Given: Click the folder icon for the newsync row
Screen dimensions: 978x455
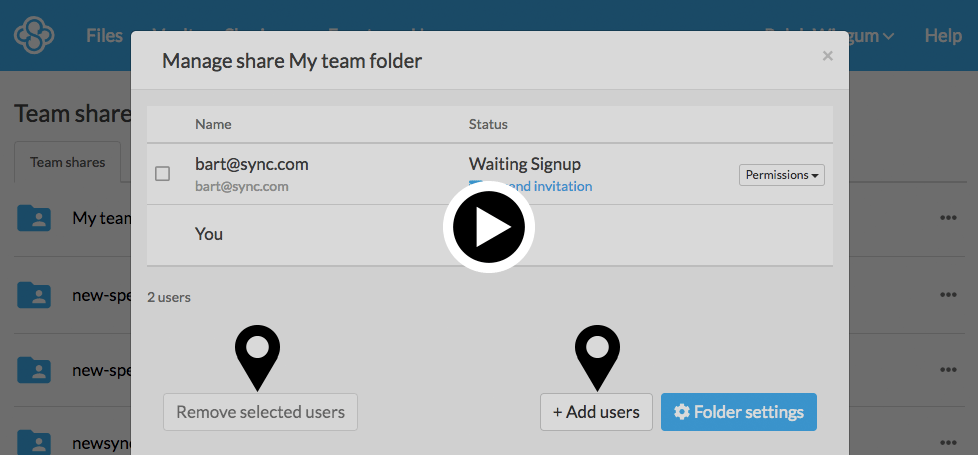Looking at the screenshot, I should (34, 442).
